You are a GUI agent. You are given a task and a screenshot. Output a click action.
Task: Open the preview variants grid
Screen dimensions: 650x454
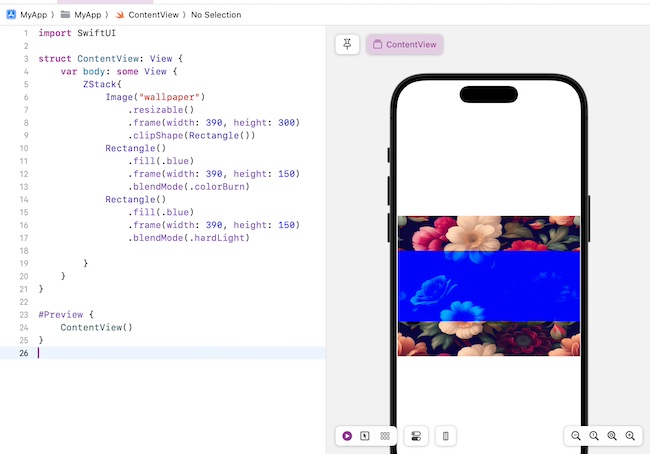(385, 436)
